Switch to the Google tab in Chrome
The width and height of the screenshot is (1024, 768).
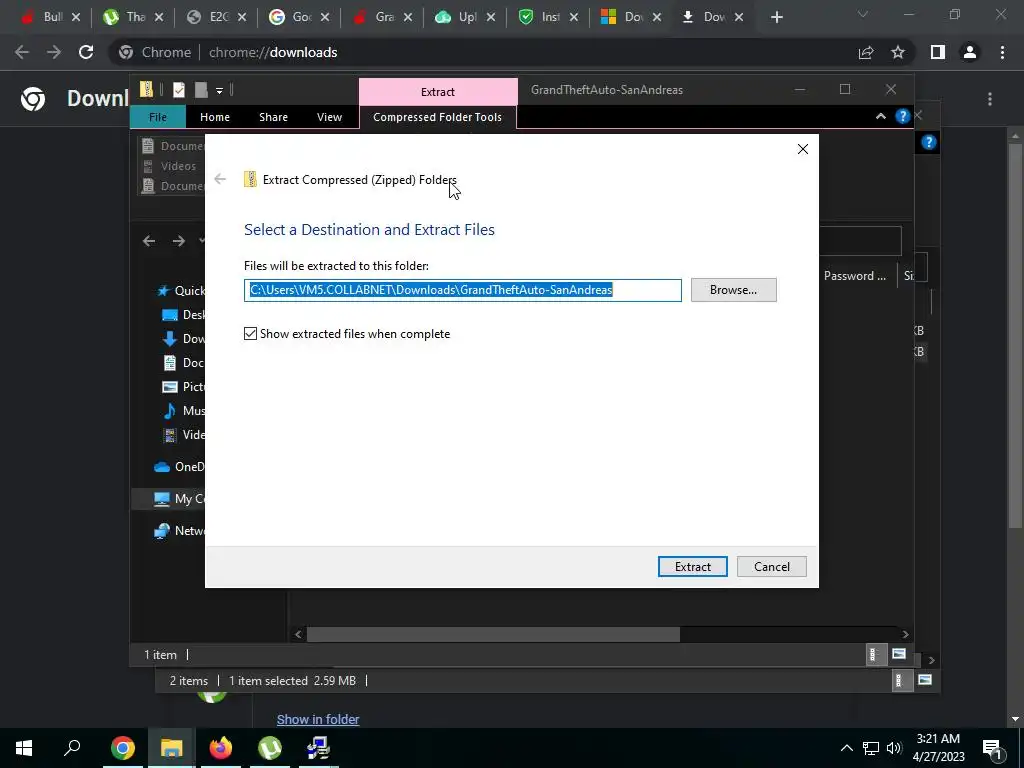point(299,17)
